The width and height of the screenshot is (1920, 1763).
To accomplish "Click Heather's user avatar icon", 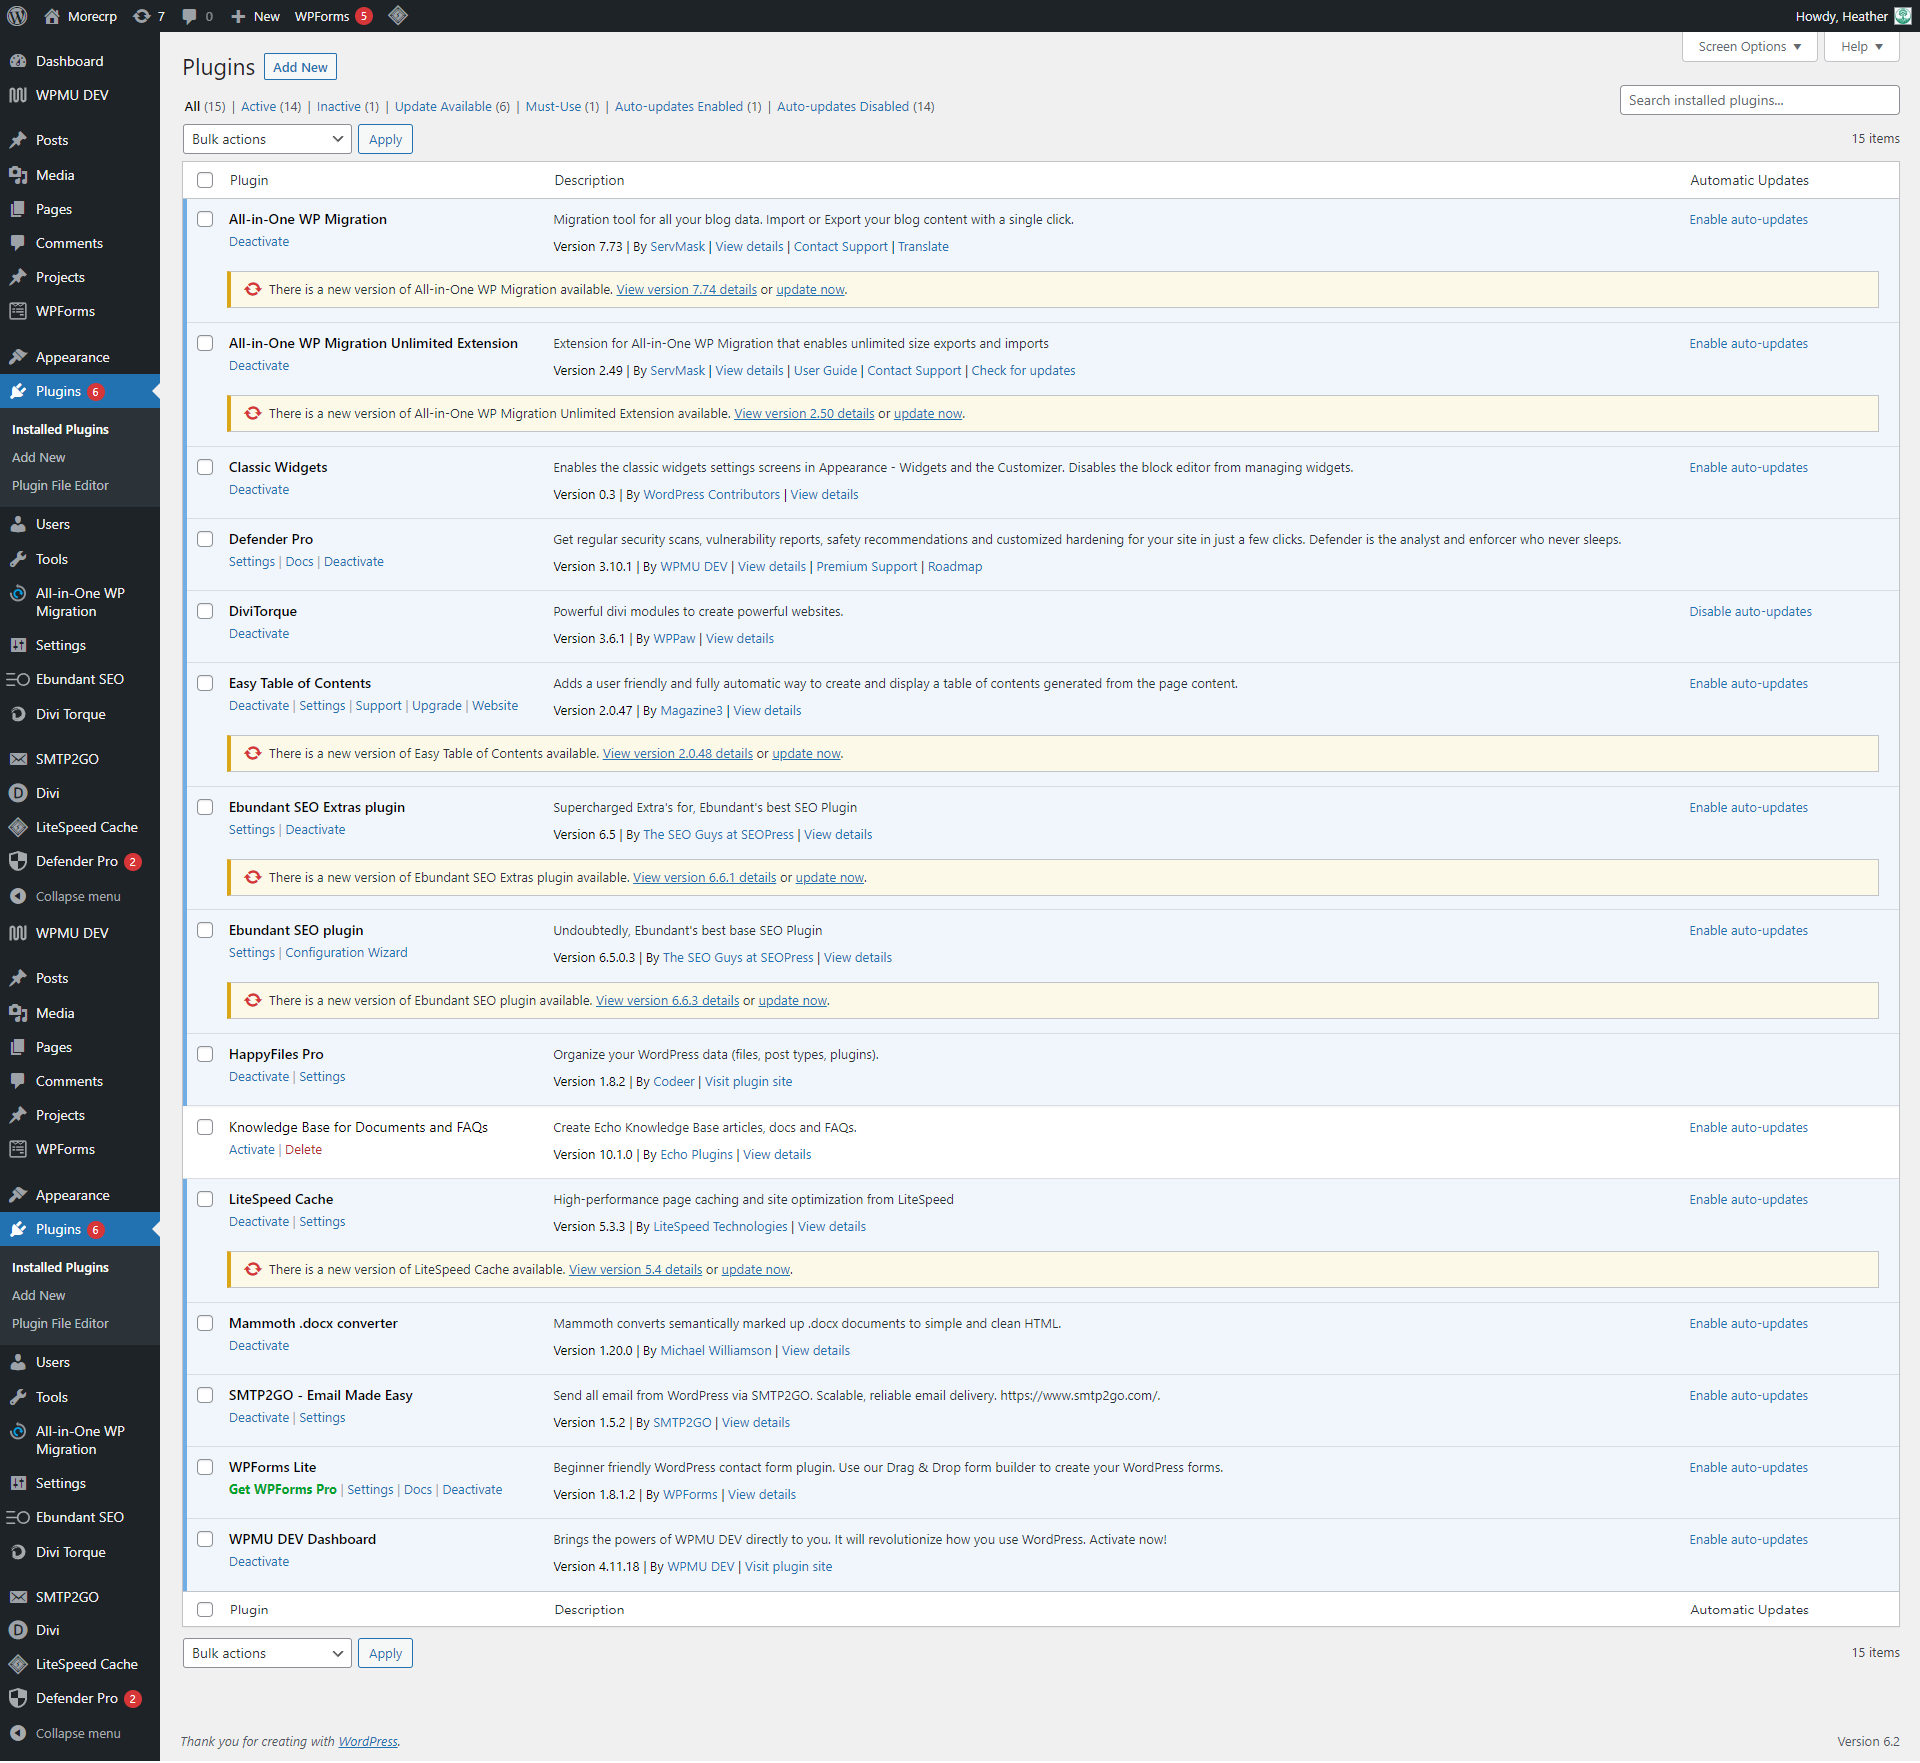I will (x=1903, y=16).
